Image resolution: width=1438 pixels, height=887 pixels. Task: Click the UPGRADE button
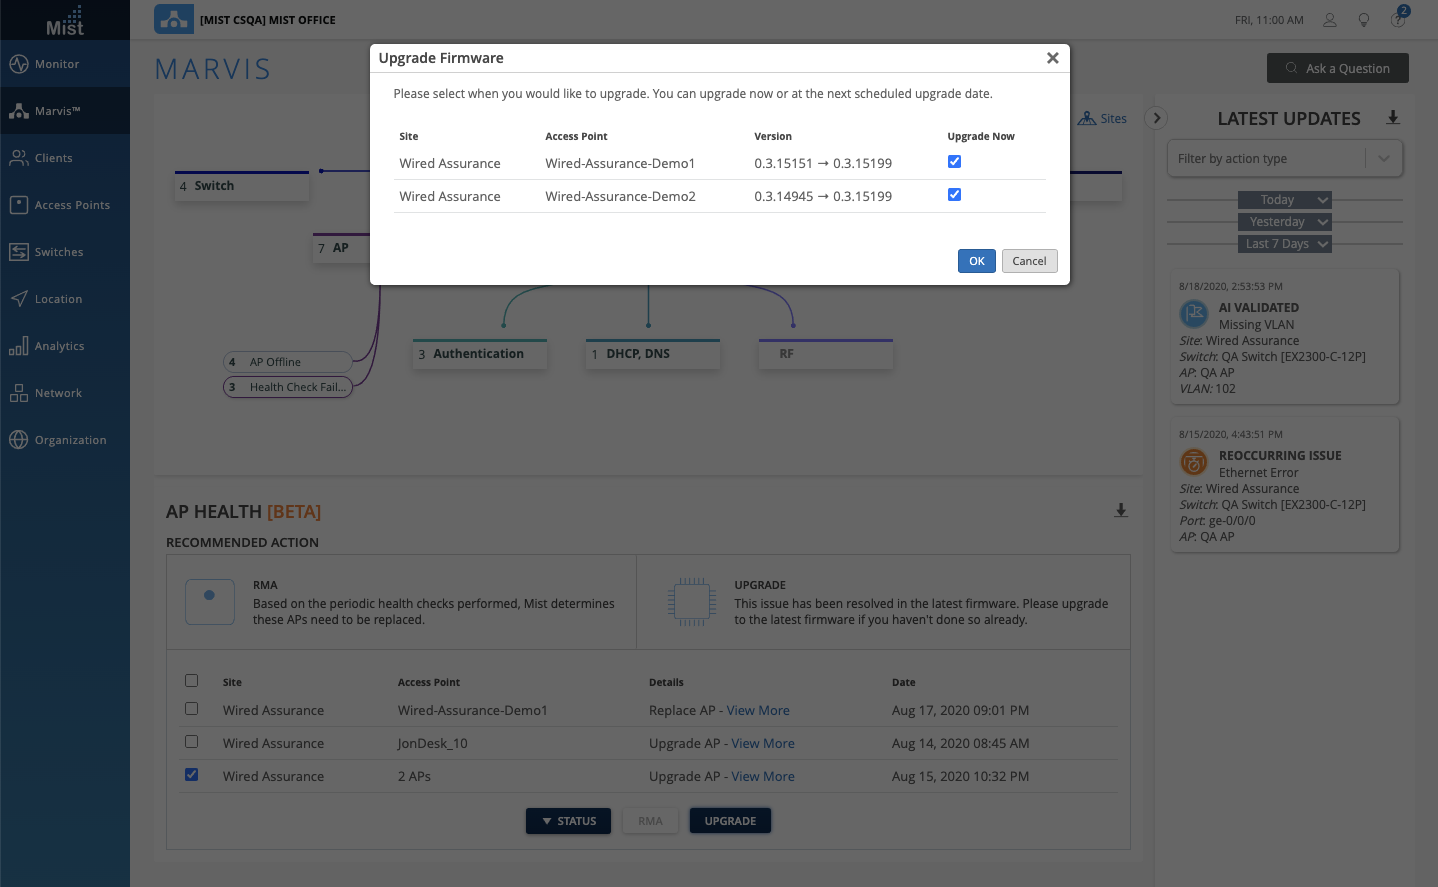click(730, 821)
